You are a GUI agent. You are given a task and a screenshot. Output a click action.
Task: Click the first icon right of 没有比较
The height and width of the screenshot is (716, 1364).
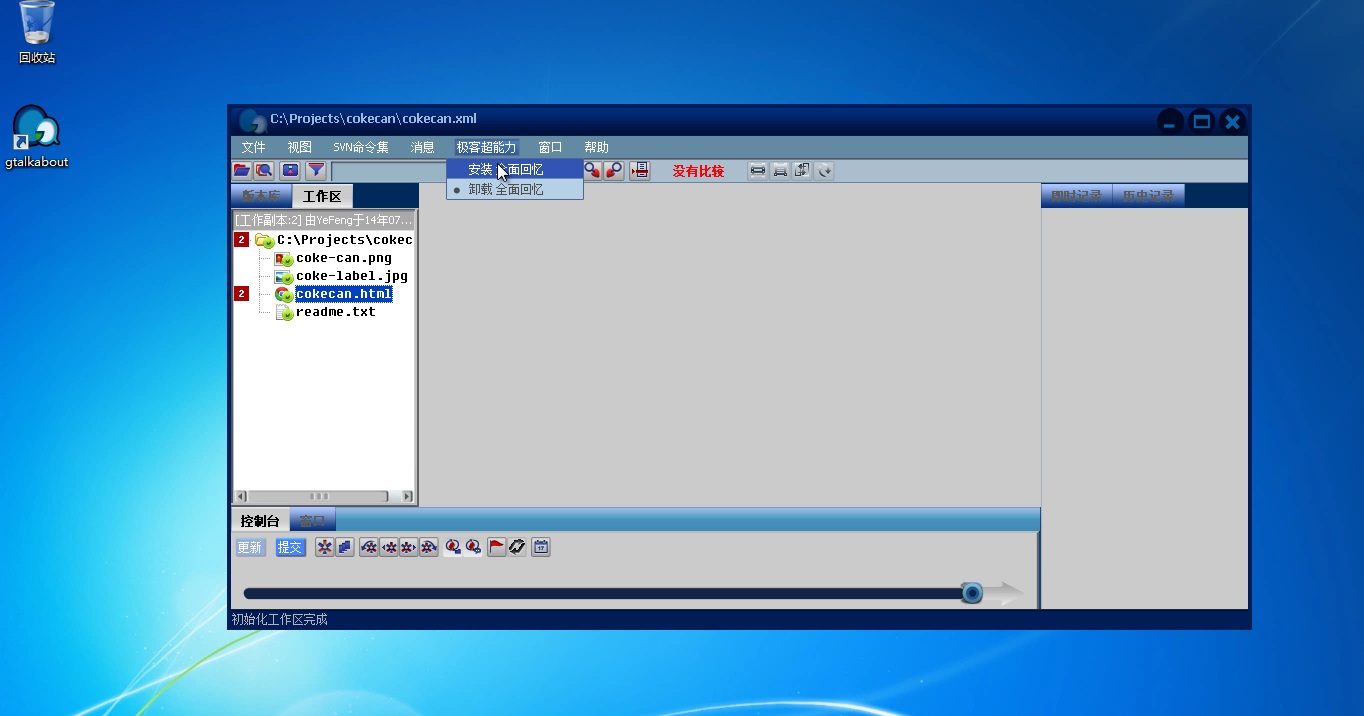758,171
